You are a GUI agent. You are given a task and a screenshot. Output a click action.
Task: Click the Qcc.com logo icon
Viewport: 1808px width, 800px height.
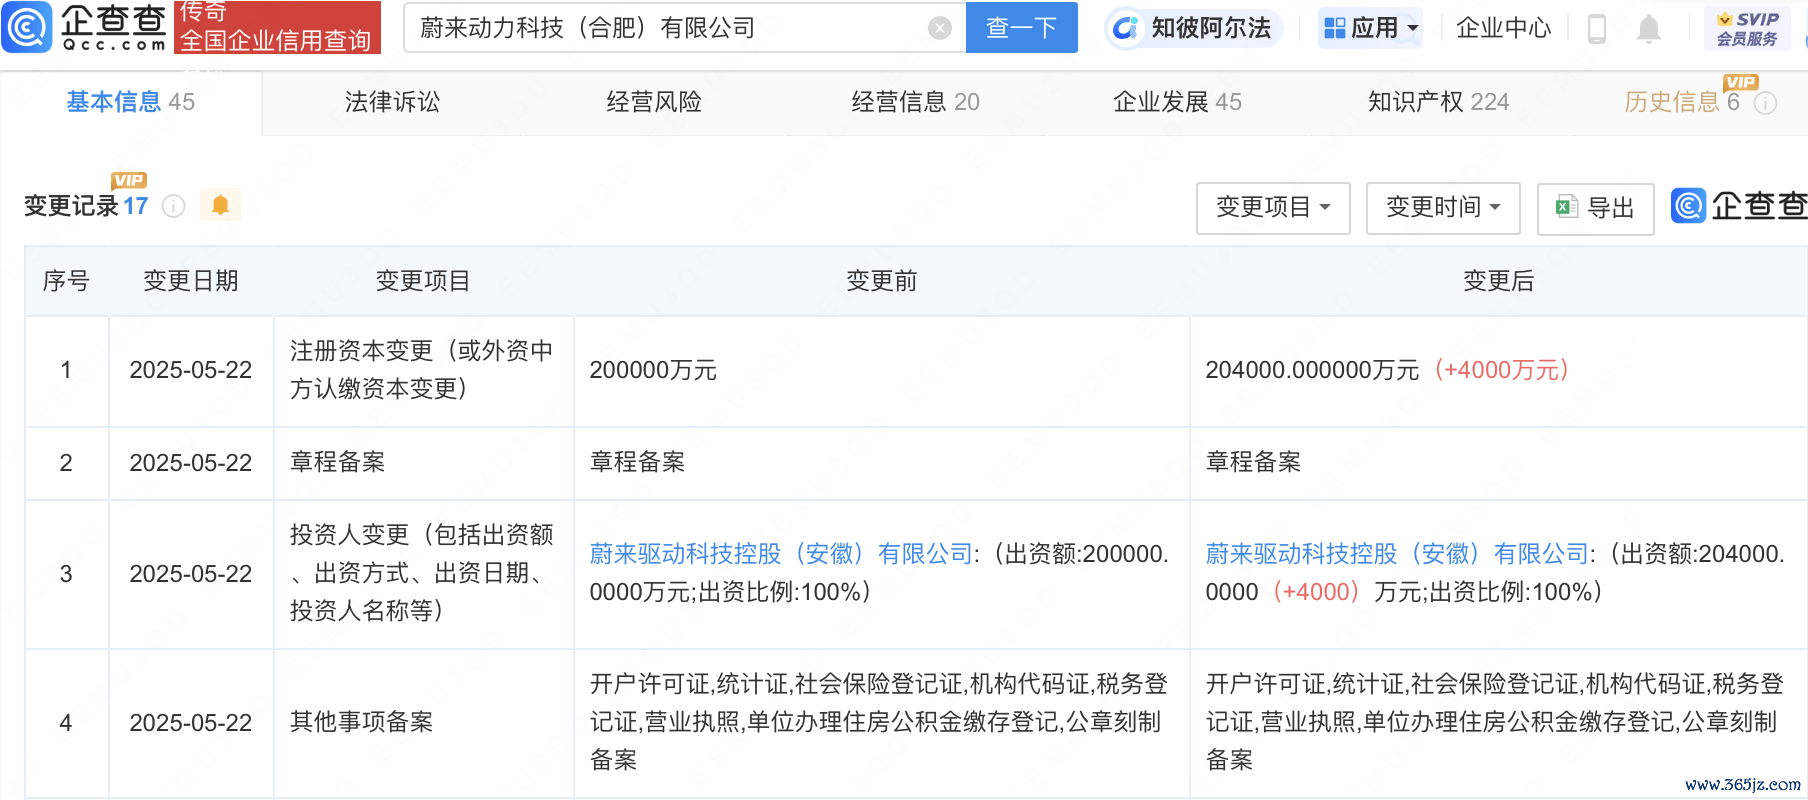click(28, 27)
